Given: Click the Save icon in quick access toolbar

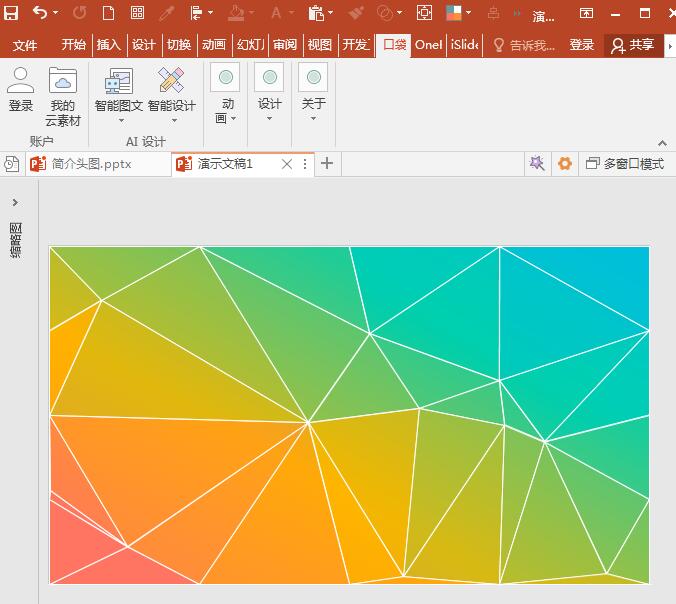Looking at the screenshot, I should [x=11, y=14].
